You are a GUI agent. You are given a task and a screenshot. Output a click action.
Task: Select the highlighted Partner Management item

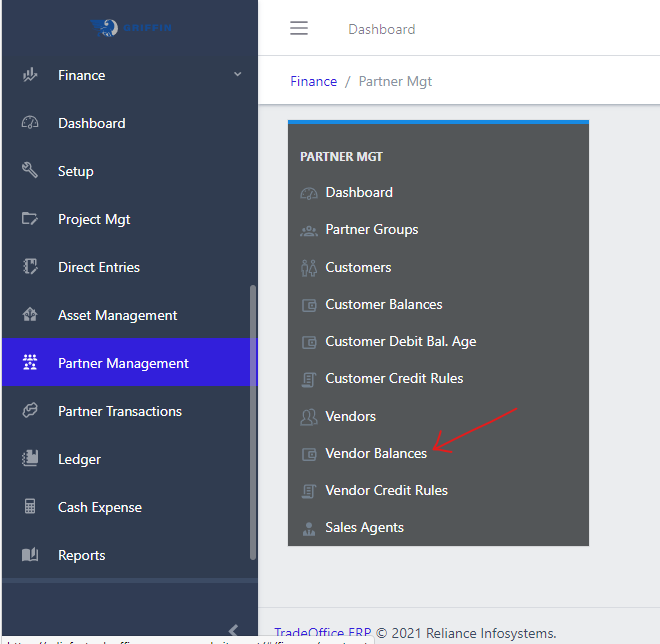tap(130, 362)
